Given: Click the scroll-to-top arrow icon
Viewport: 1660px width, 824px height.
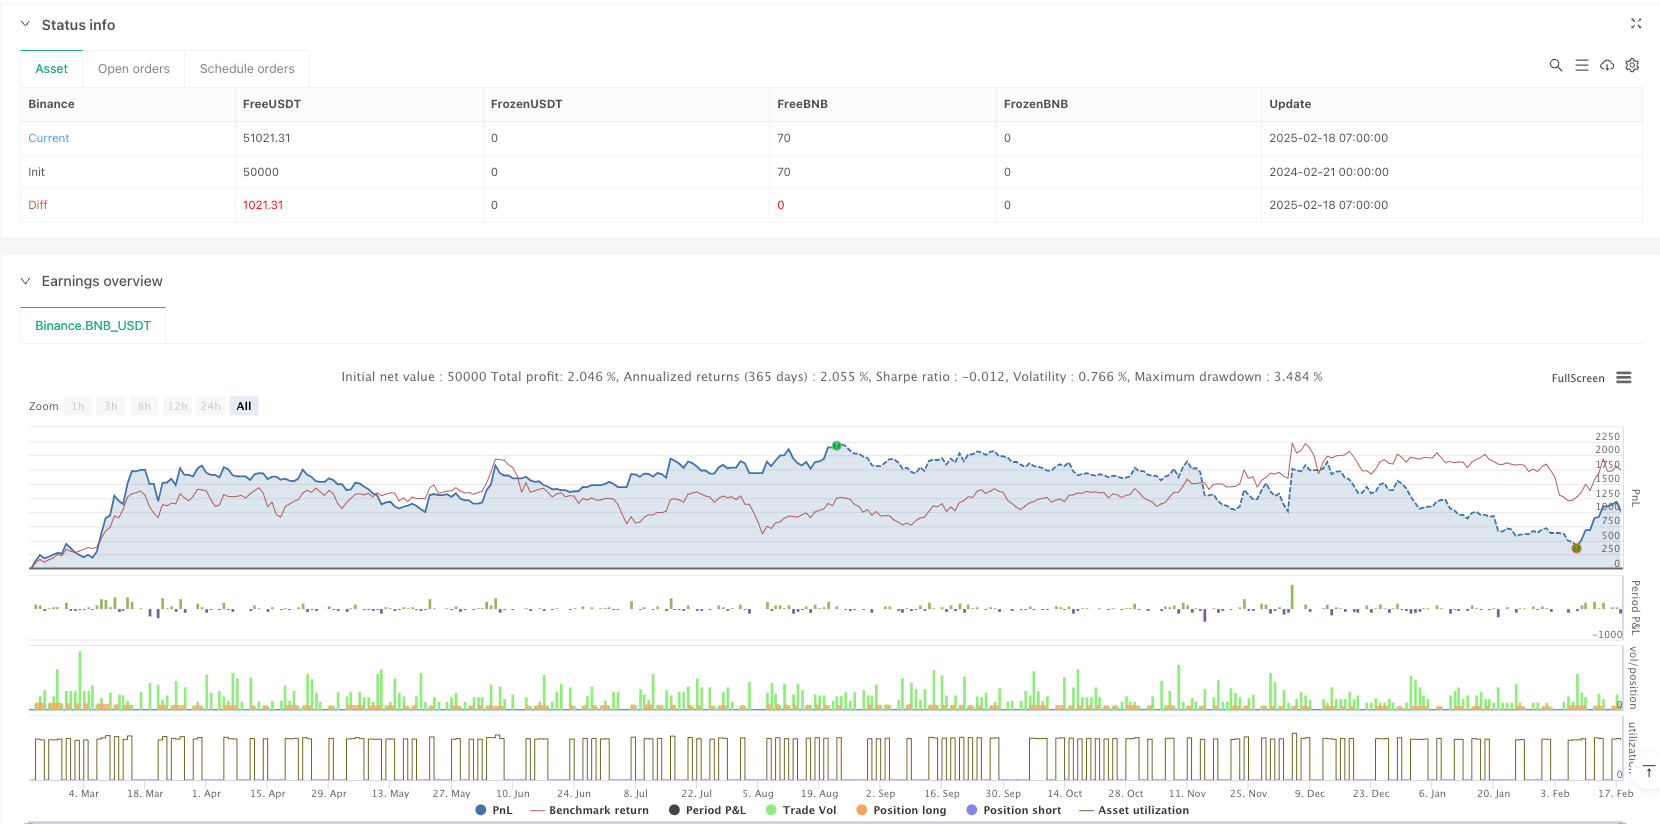Looking at the screenshot, I should 1649,771.
